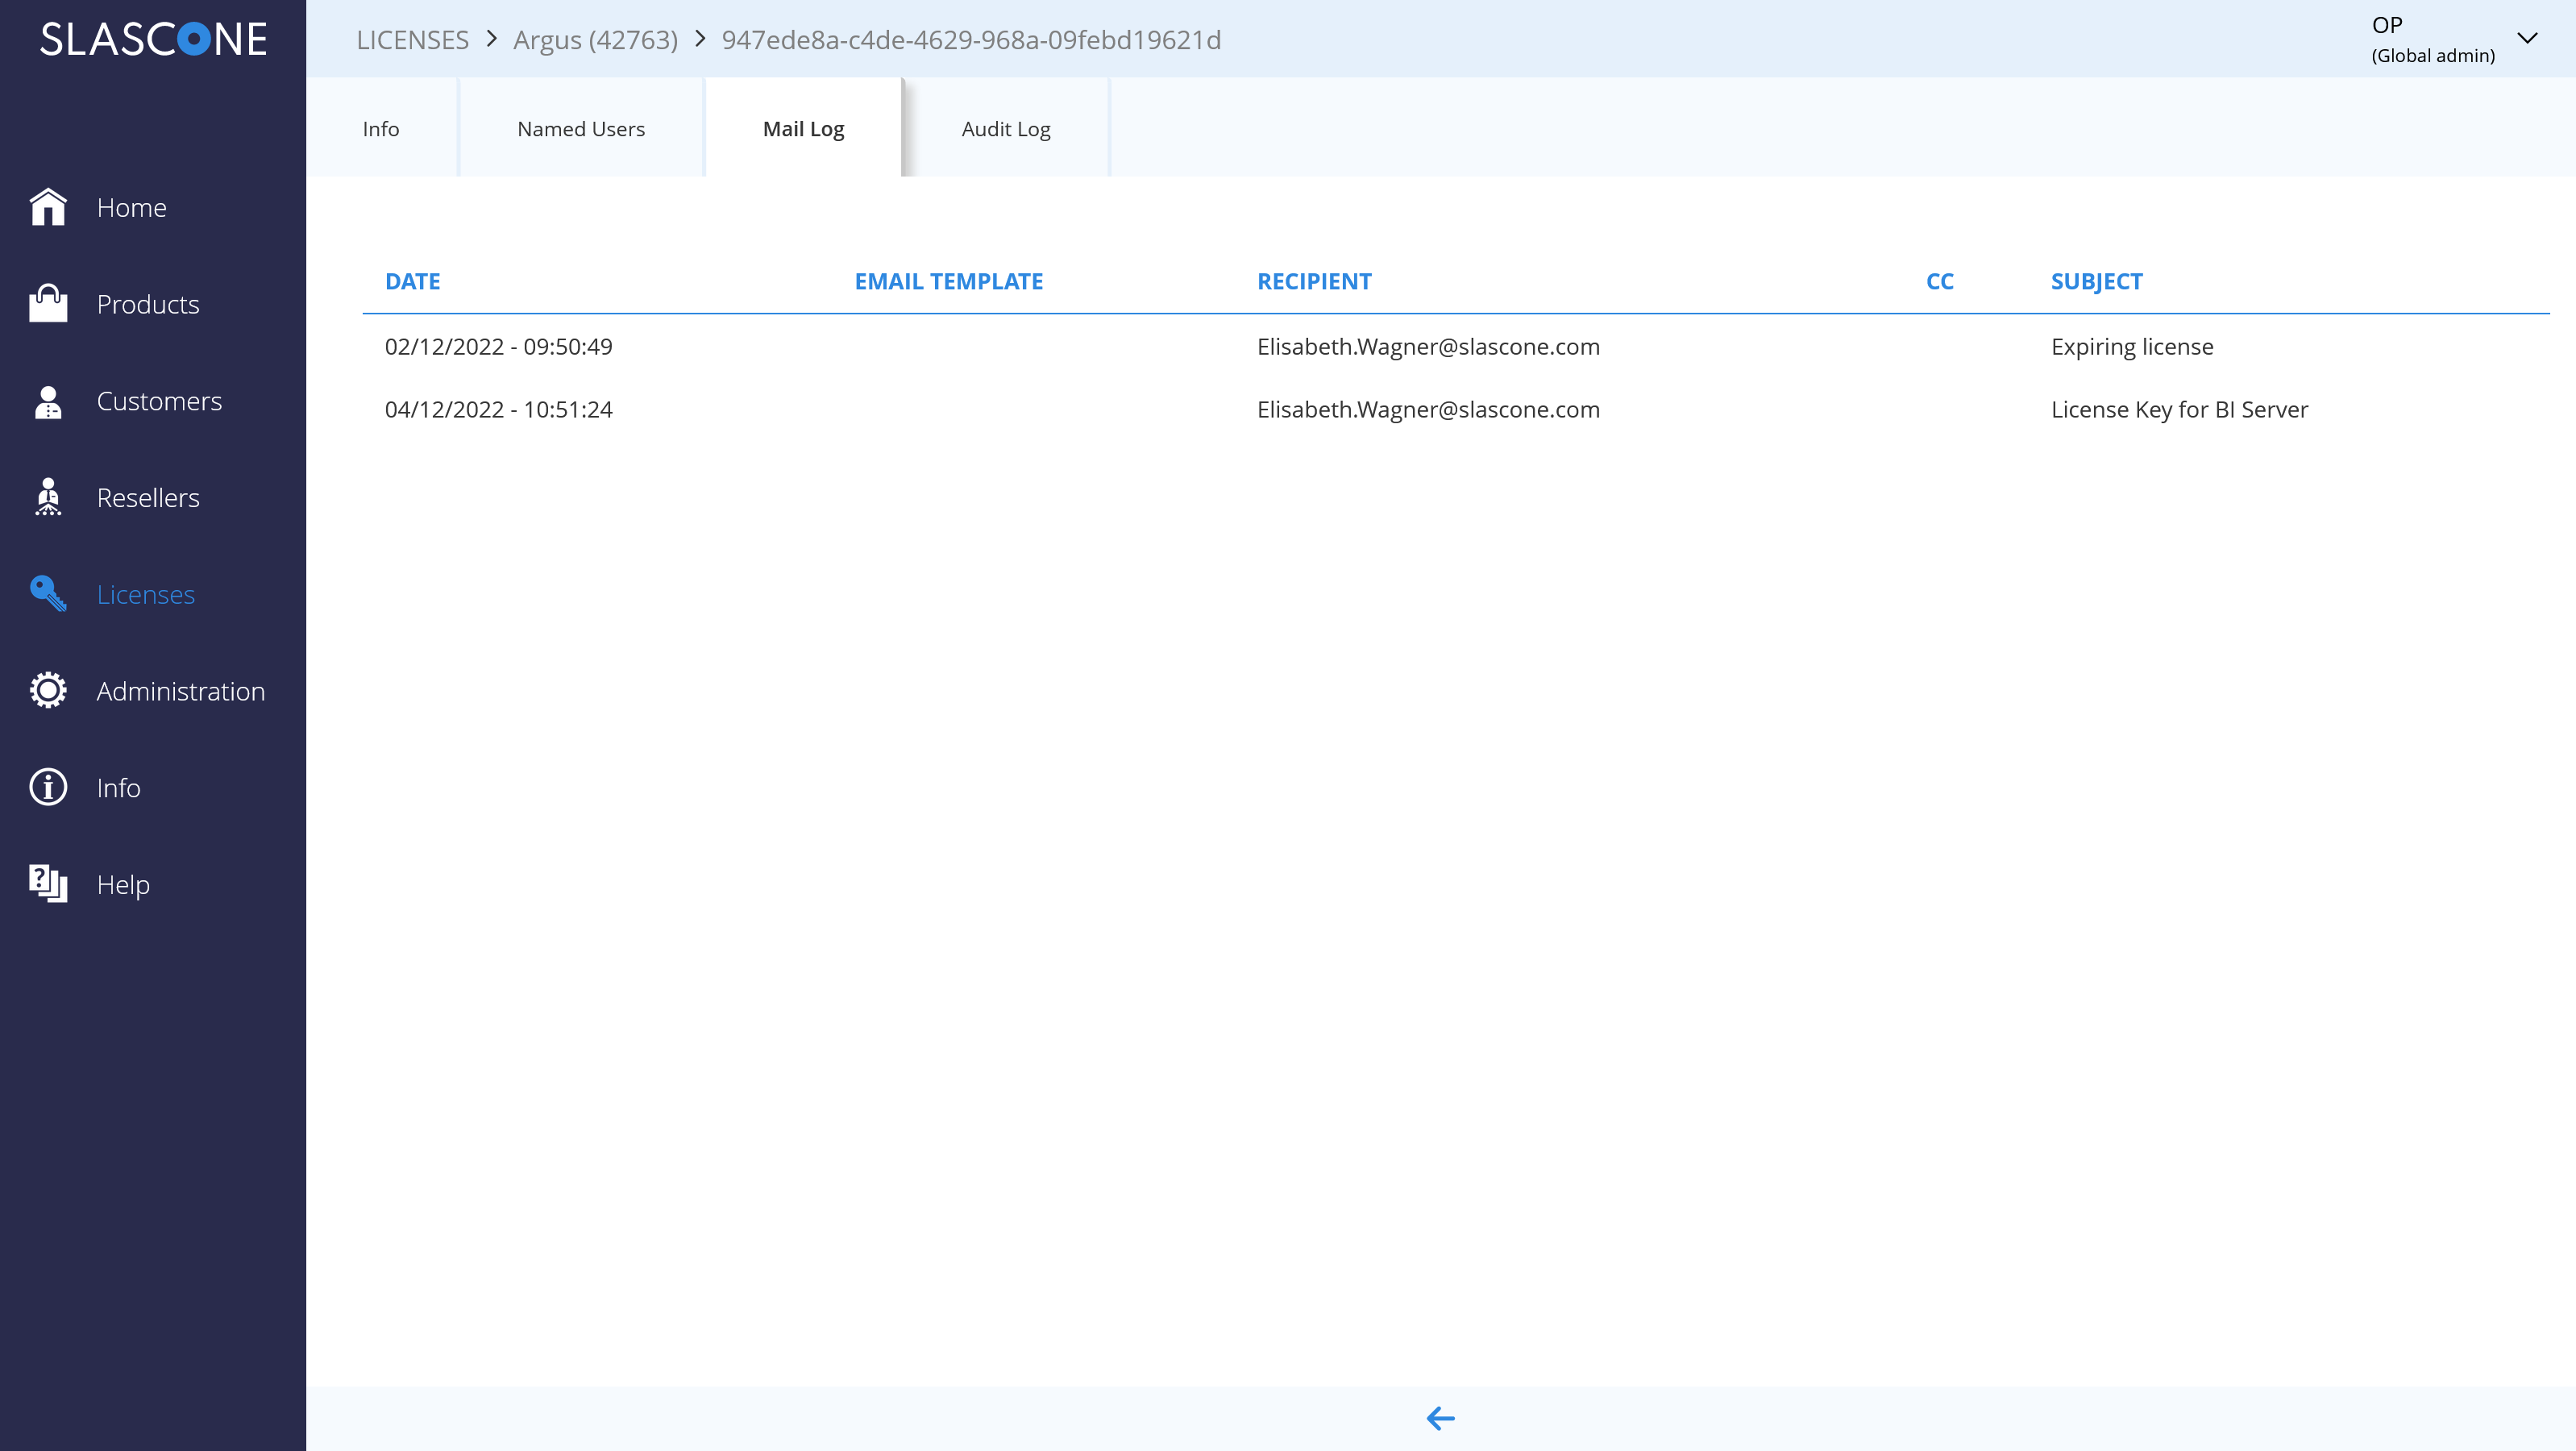
Task: Click Argus (42763) breadcrumb link
Action: click(x=595, y=39)
